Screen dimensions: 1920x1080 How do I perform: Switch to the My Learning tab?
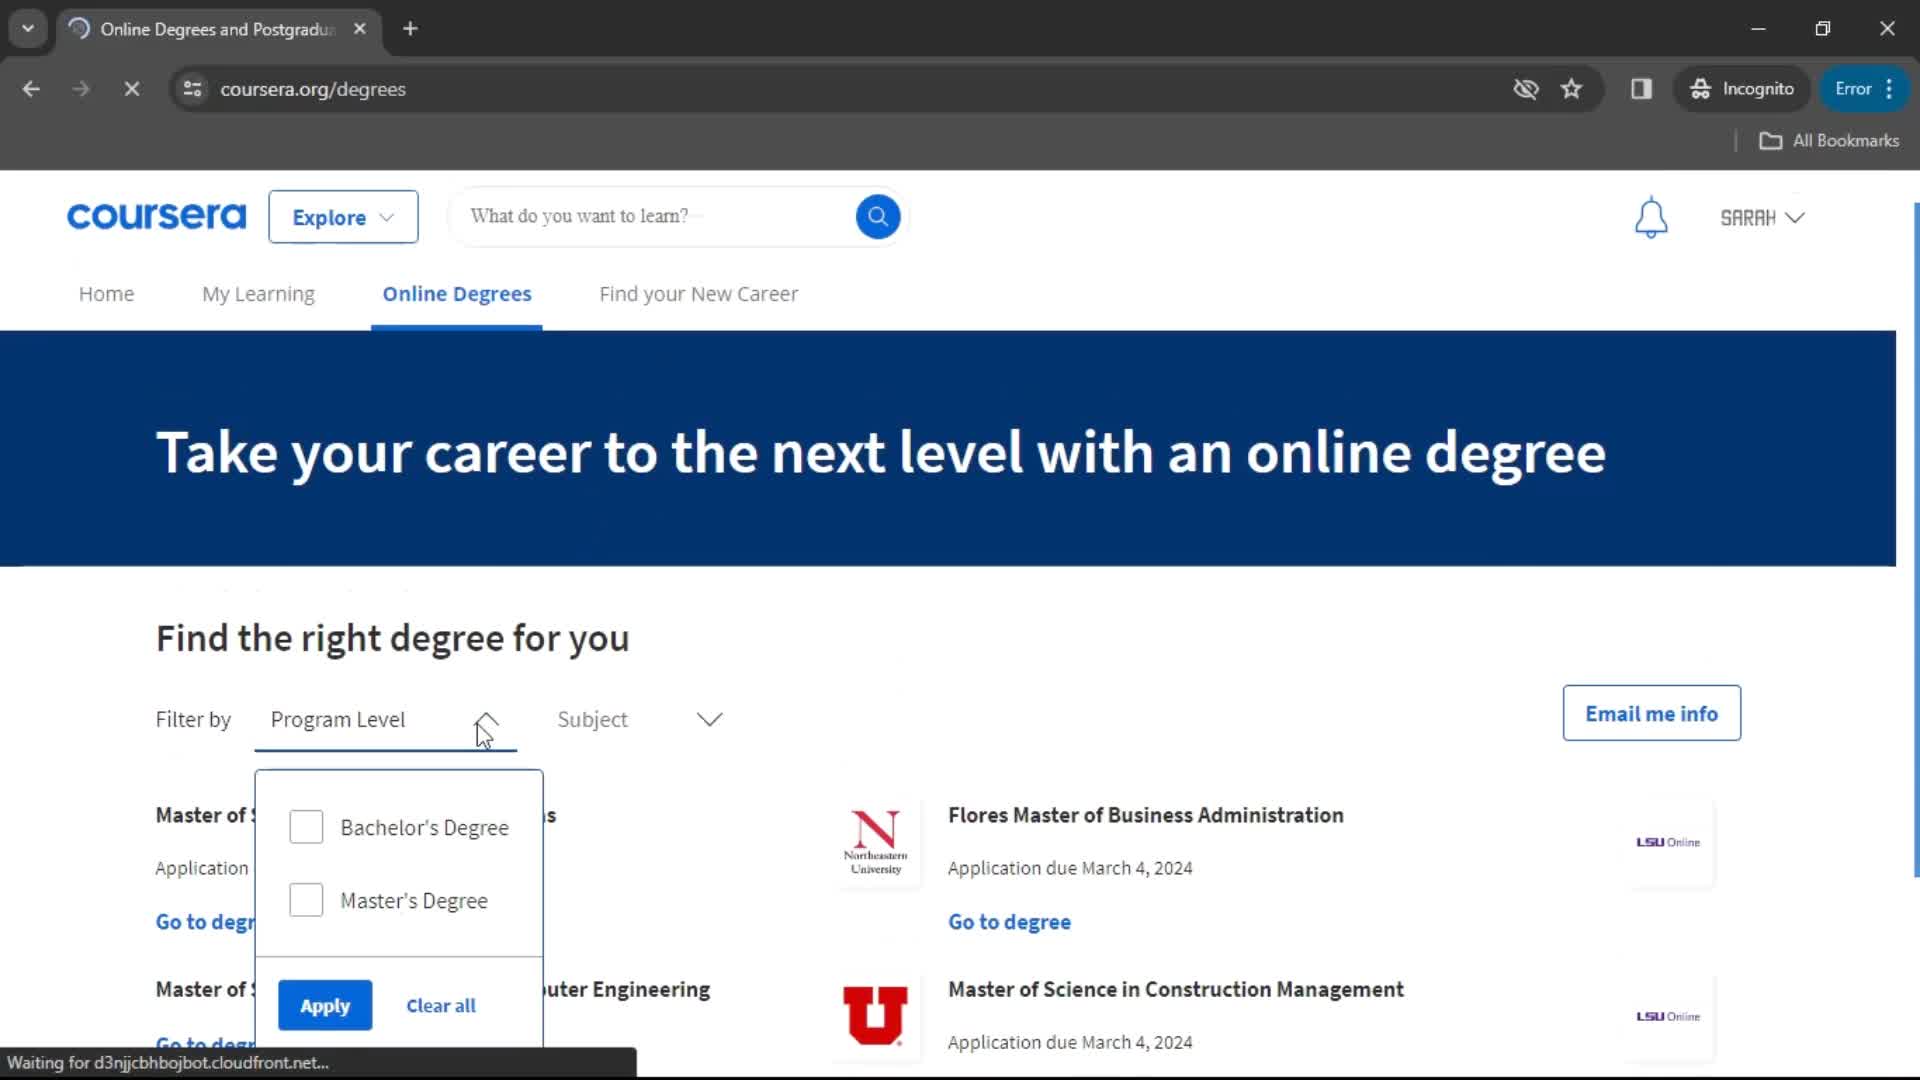pyautogui.click(x=257, y=293)
